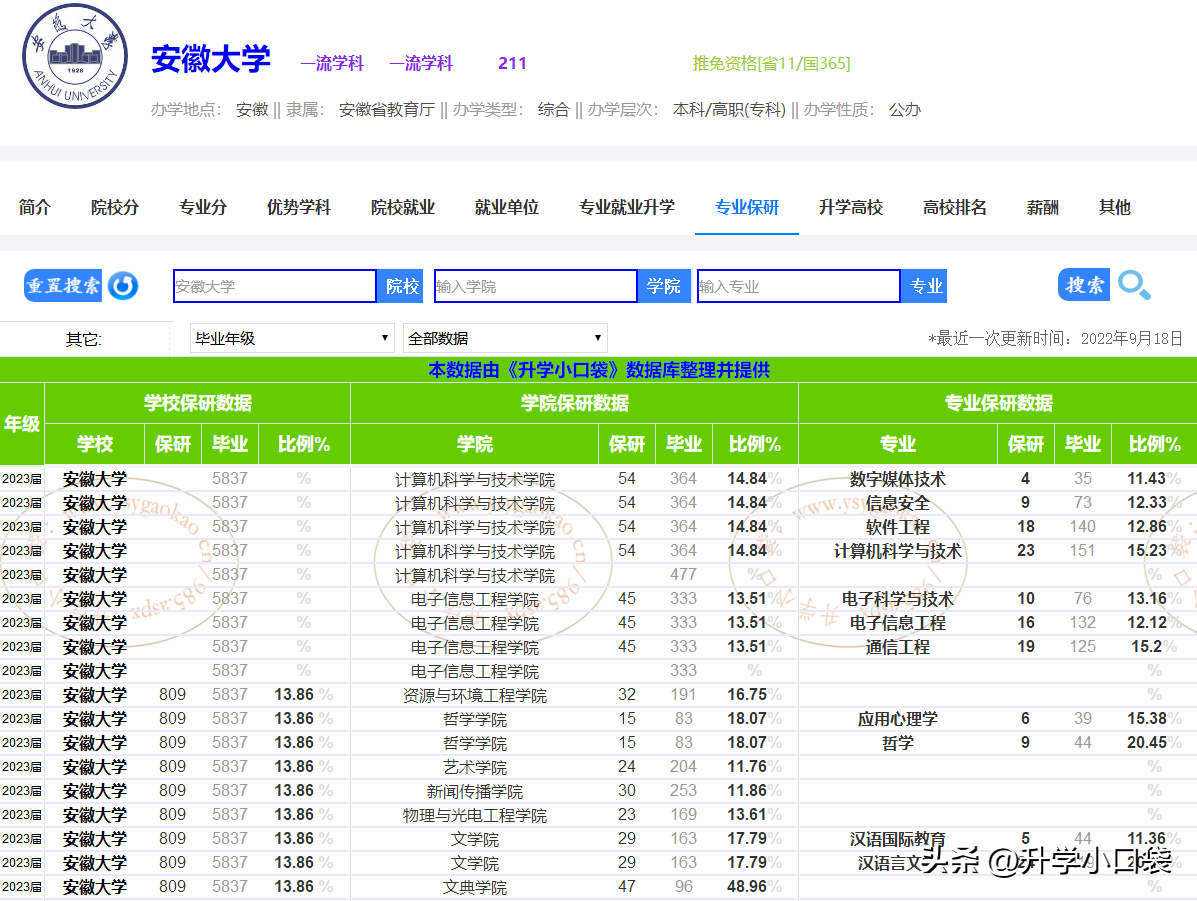Open the 就业单位 tab
The width and height of the screenshot is (1197, 901).
pos(506,207)
